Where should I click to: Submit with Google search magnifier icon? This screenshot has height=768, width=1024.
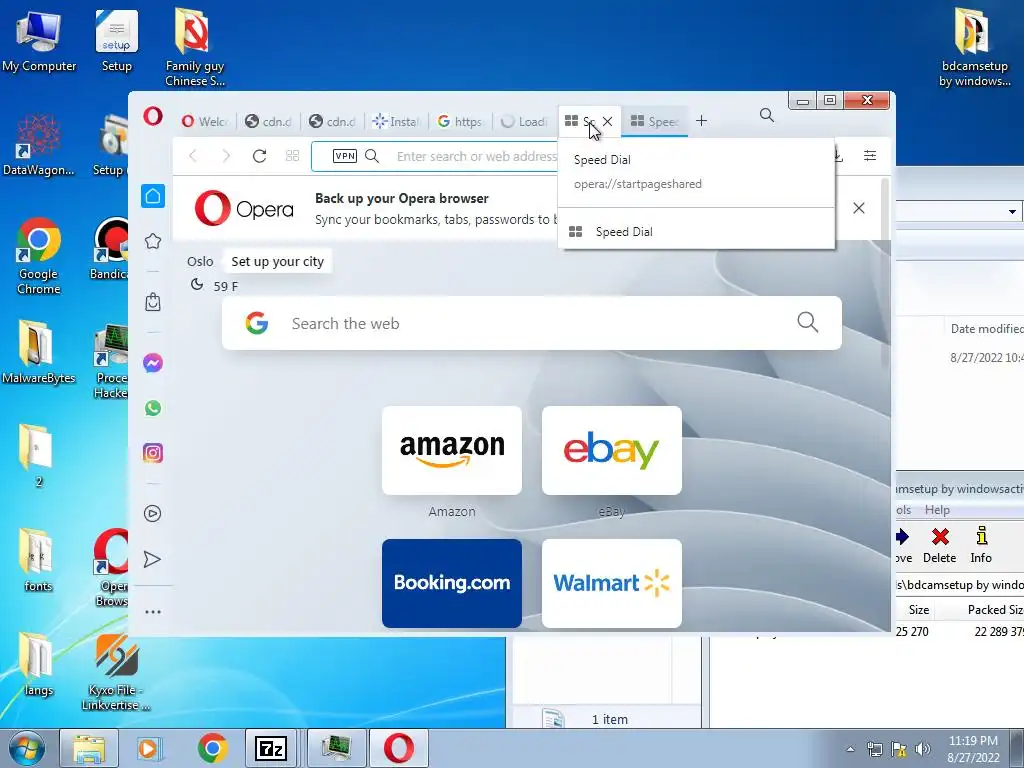[808, 322]
